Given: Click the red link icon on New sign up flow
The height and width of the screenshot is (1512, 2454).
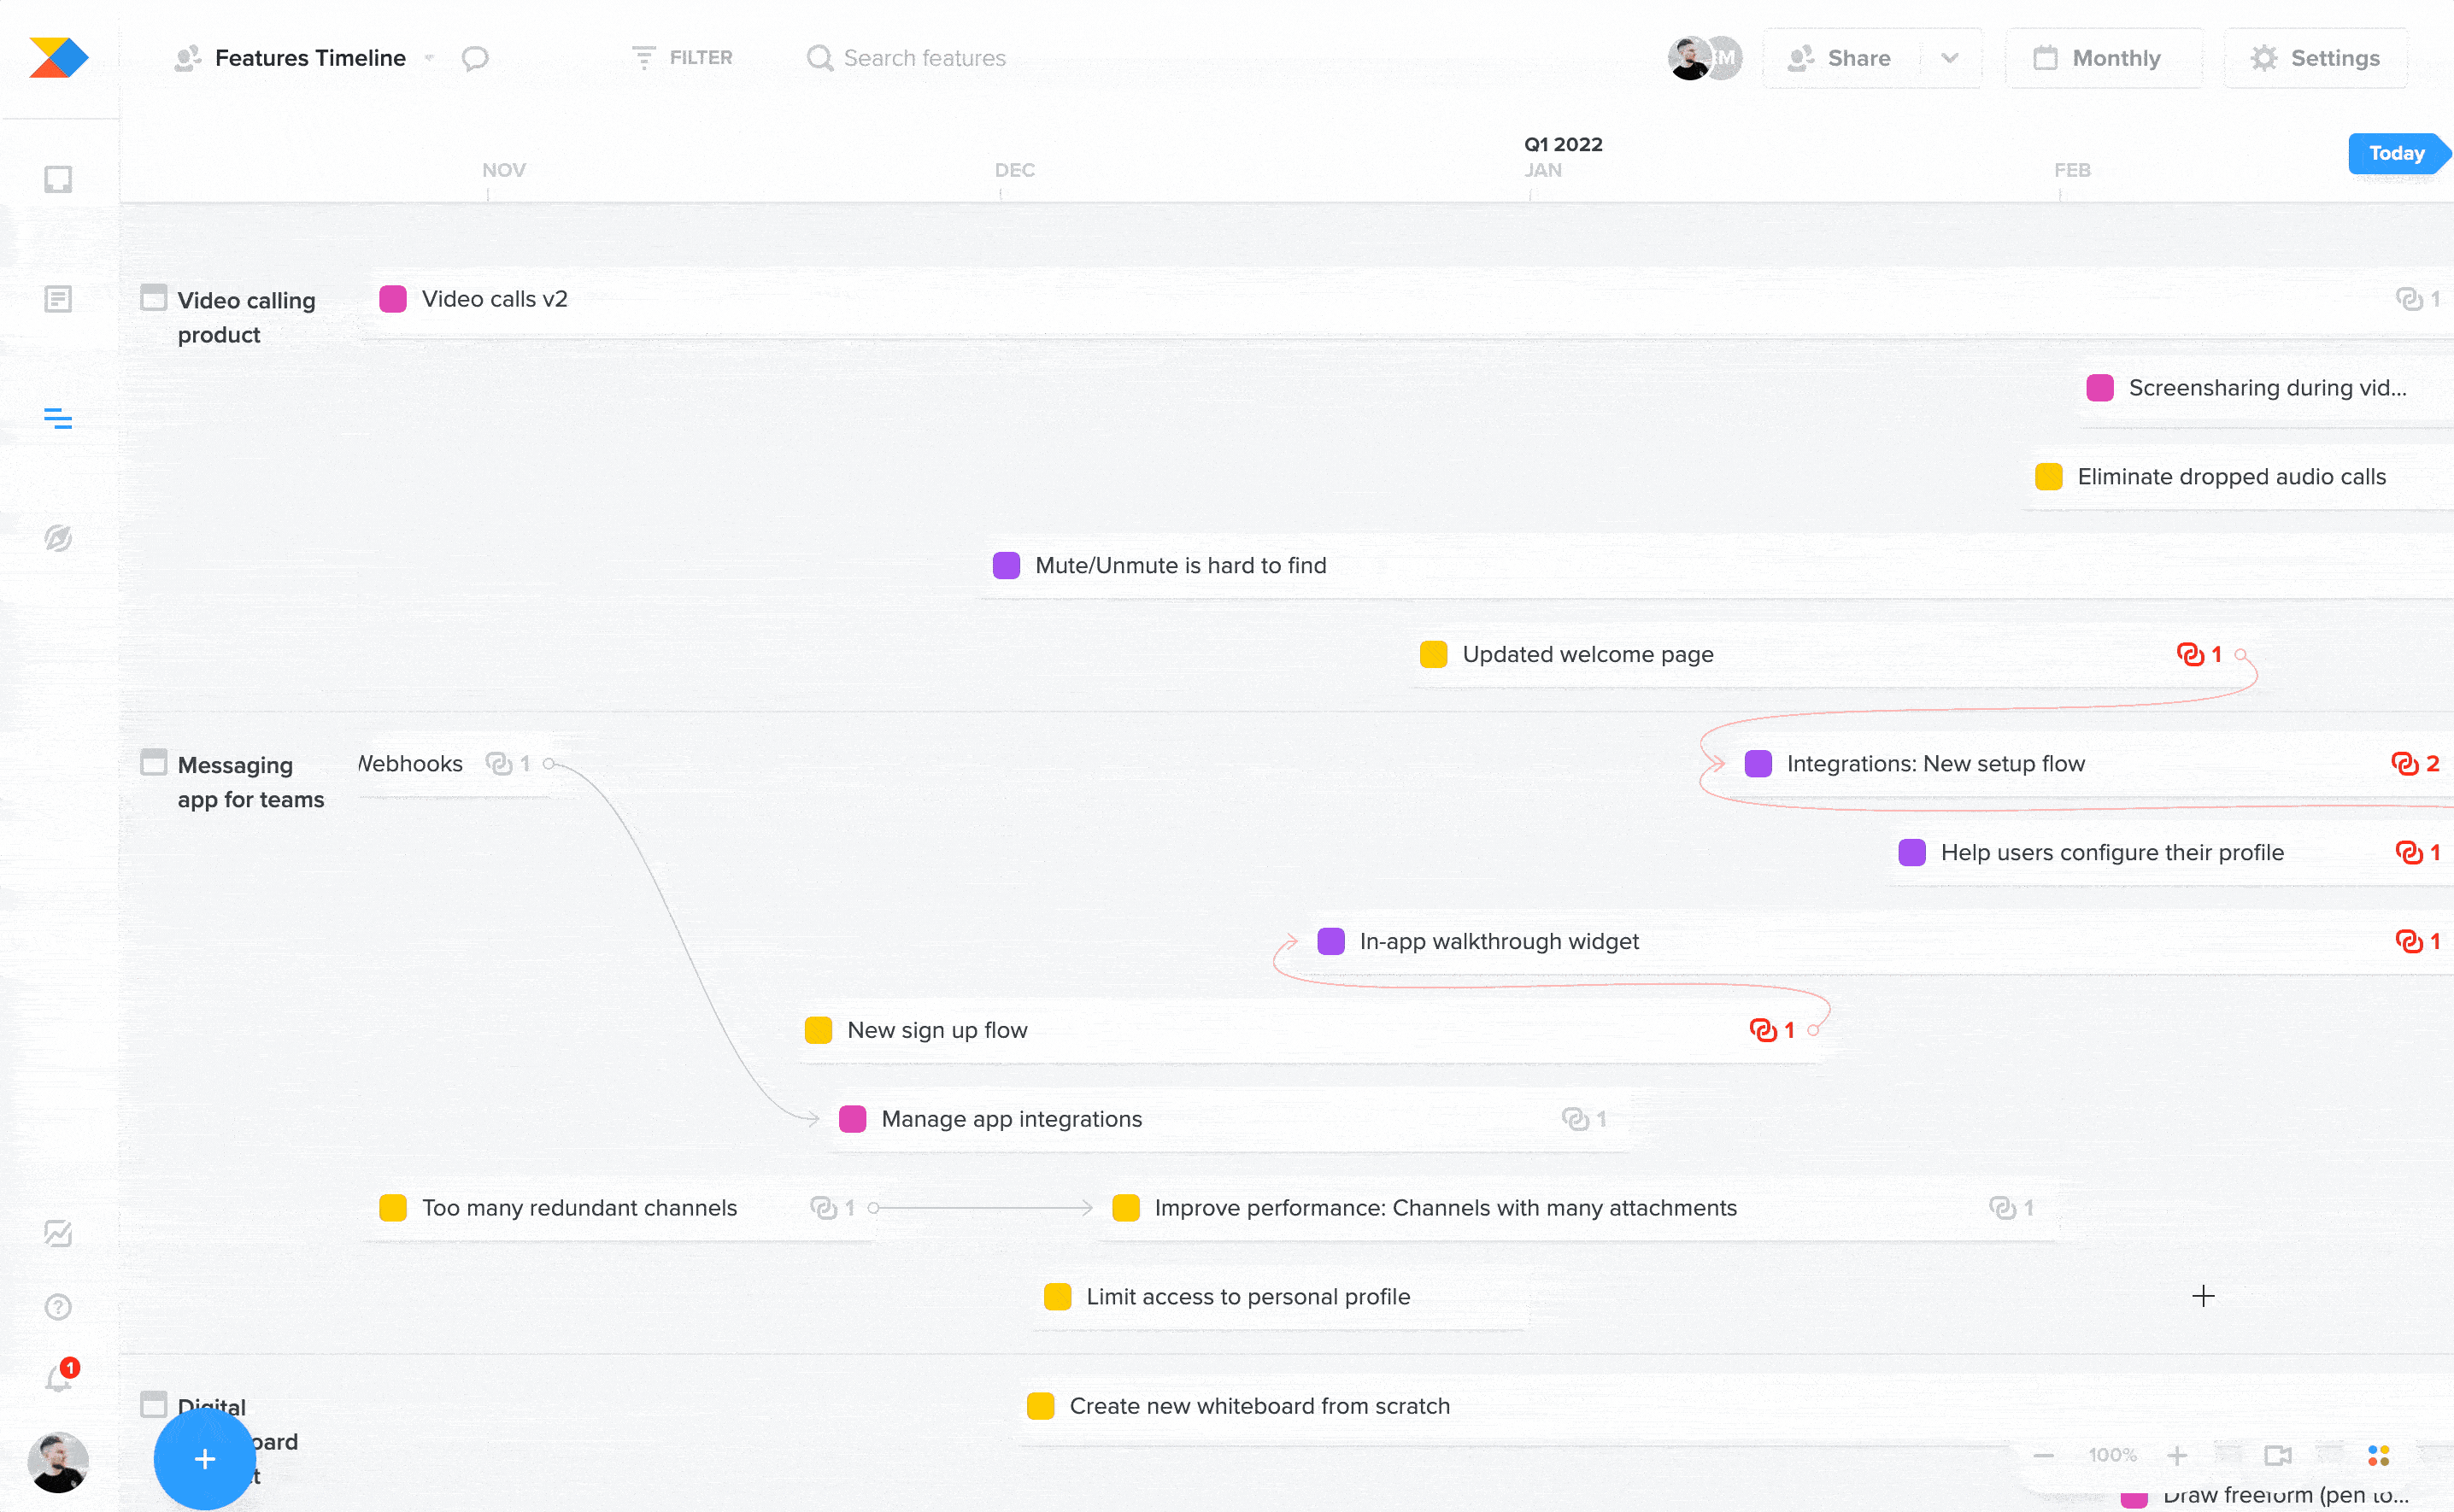Looking at the screenshot, I should 1763,1030.
